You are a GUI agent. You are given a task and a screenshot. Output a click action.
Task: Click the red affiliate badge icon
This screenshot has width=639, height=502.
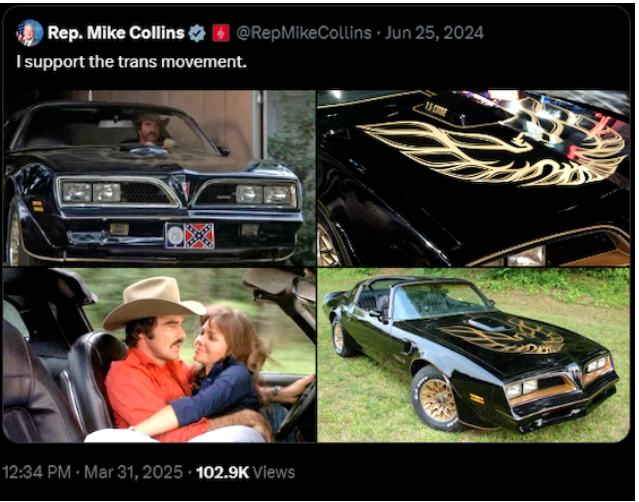[x=221, y=33]
